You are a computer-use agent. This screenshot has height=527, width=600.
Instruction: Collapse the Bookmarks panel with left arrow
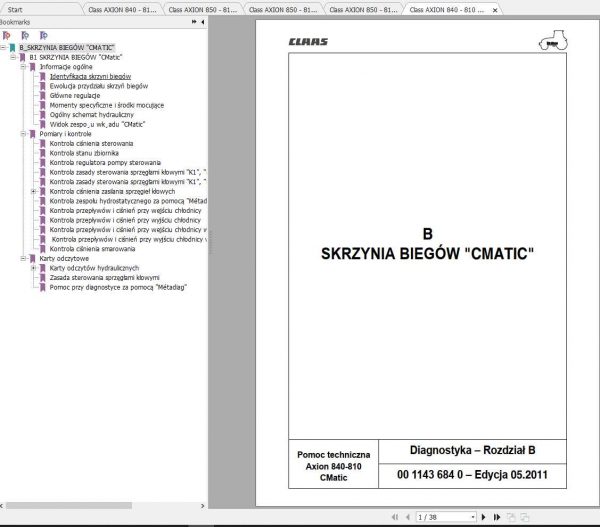(202, 22)
